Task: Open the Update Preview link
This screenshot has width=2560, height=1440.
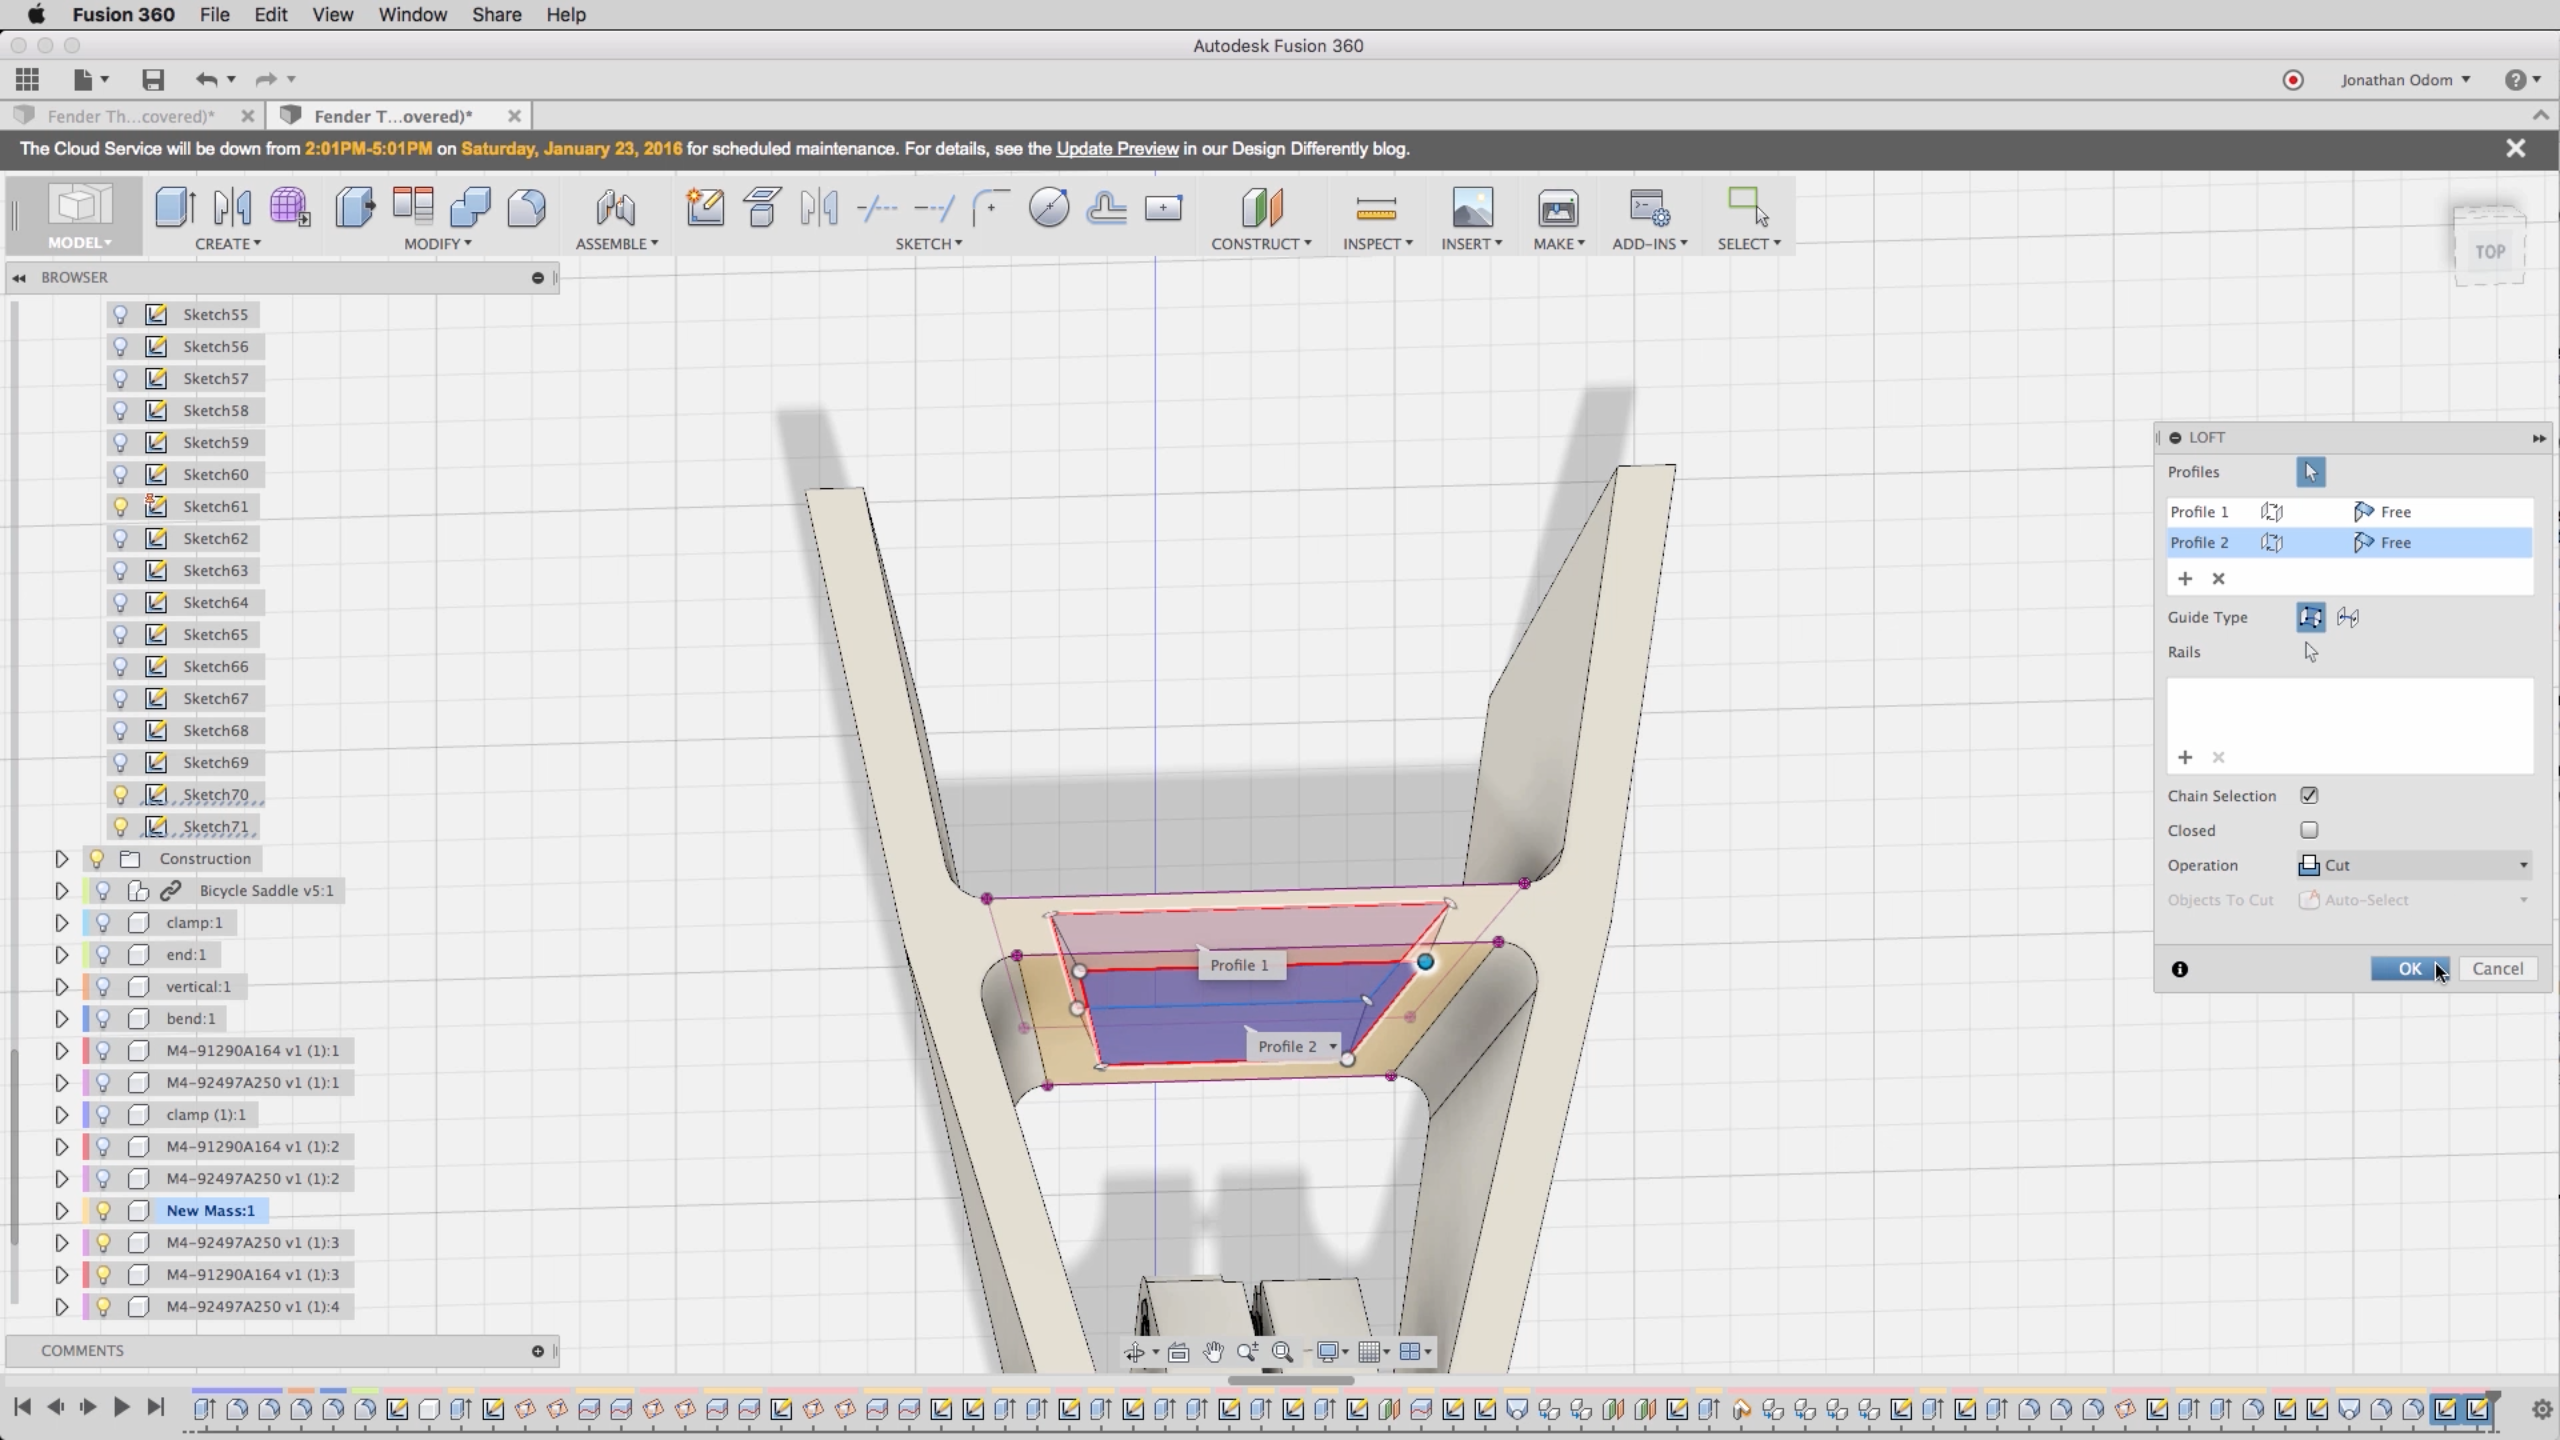Action: (1117, 148)
